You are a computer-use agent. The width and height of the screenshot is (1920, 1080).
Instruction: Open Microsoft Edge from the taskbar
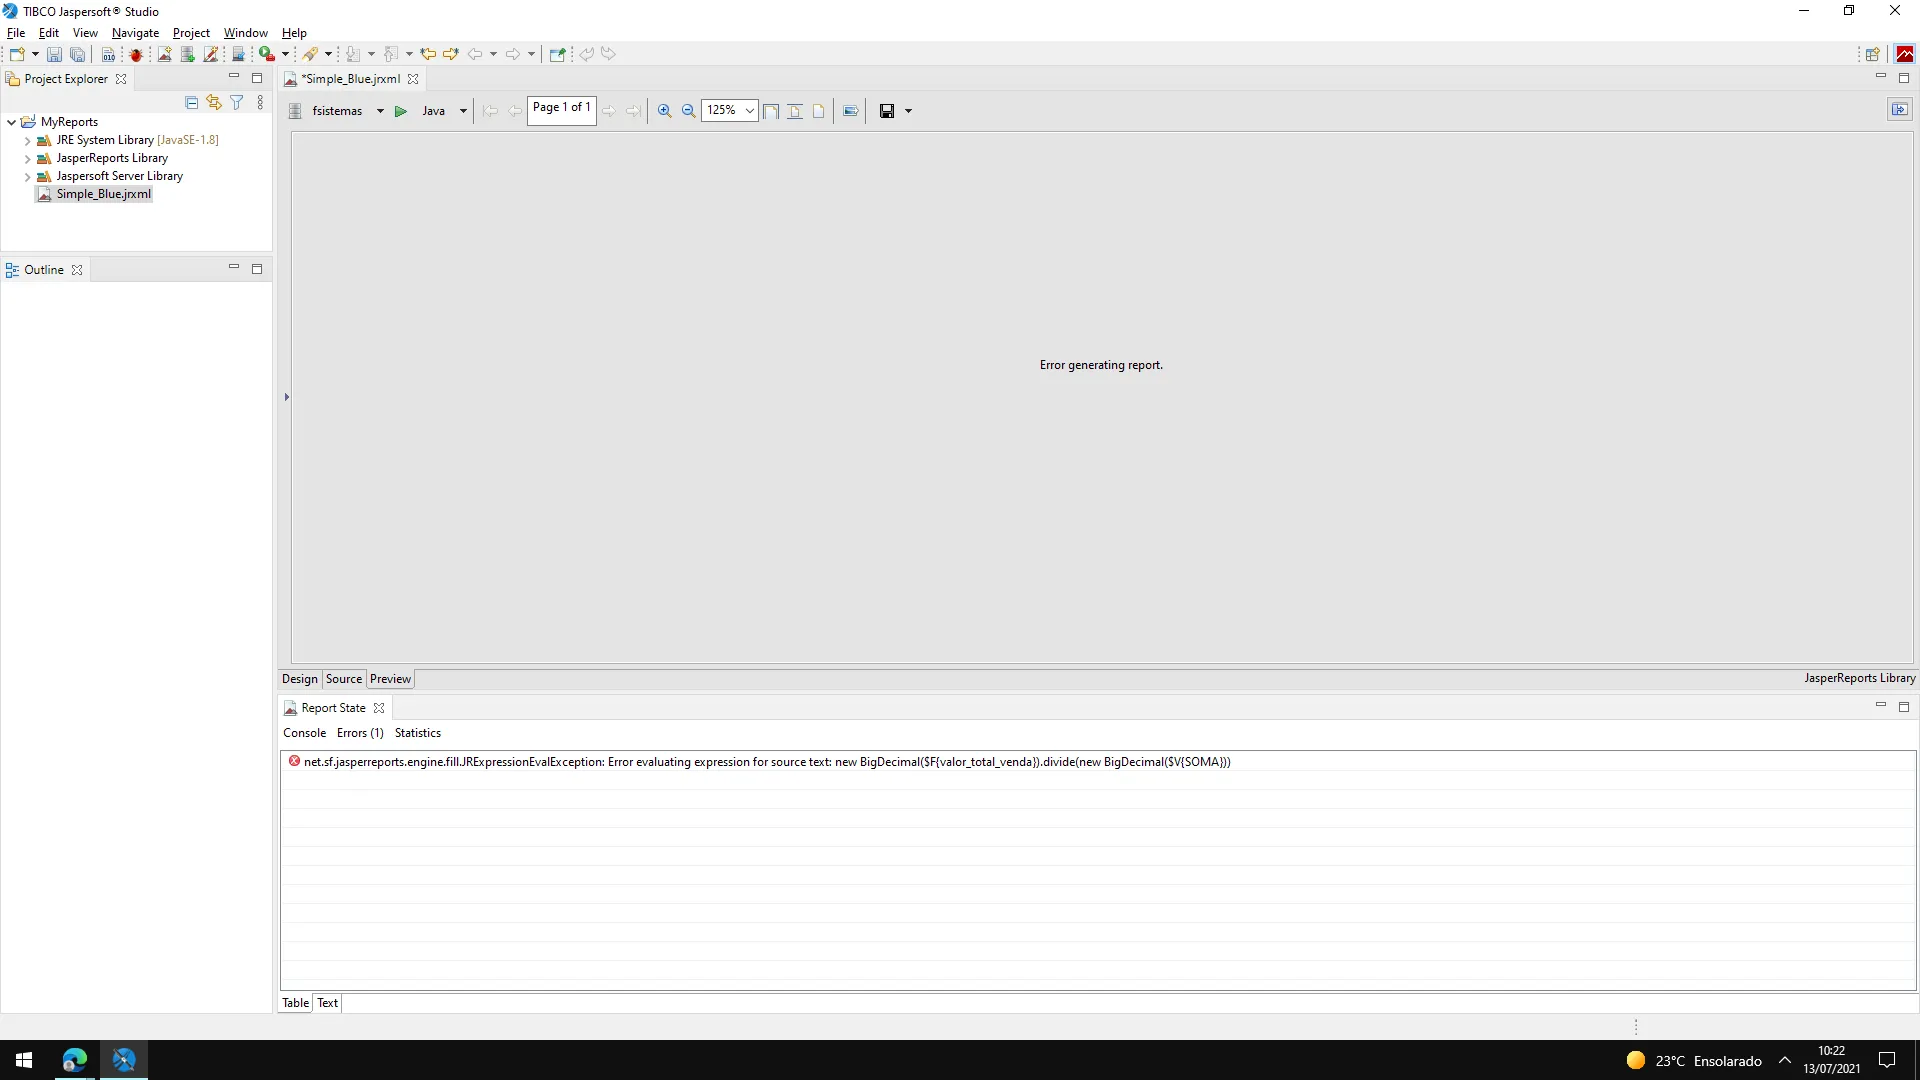point(75,1060)
